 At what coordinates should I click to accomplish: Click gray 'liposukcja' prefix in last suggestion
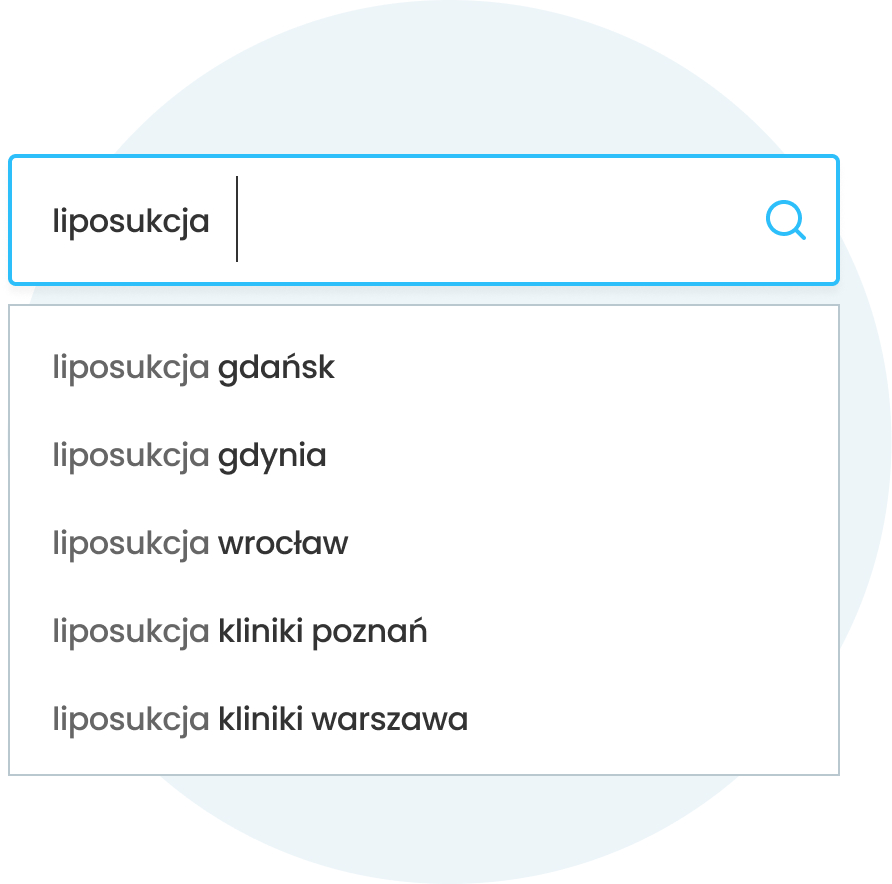click(x=131, y=721)
